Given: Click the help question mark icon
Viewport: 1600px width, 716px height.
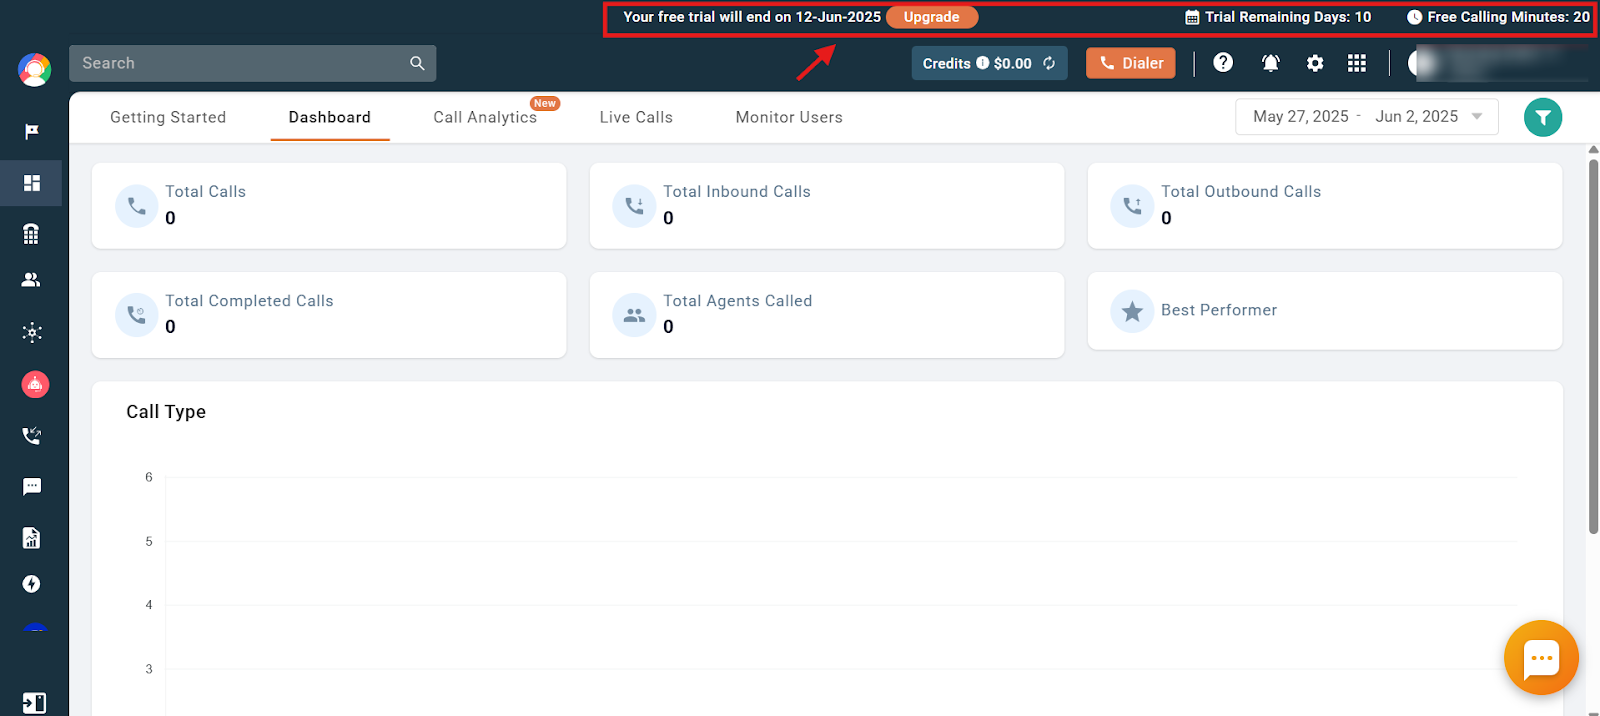Looking at the screenshot, I should point(1223,63).
